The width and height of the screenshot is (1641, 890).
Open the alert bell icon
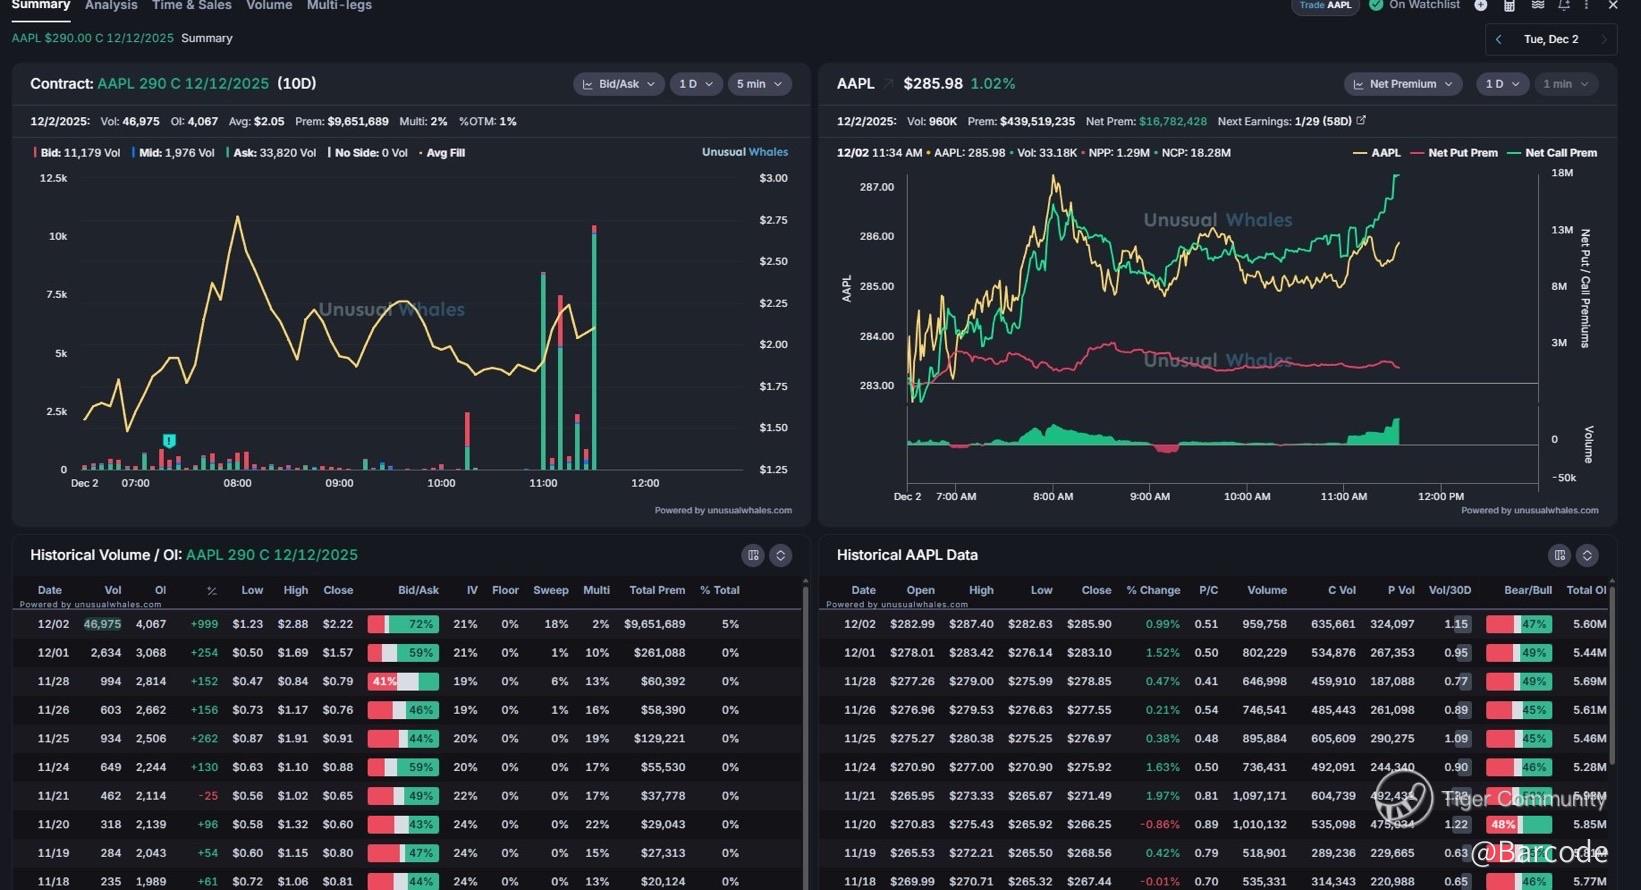[x=1564, y=6]
